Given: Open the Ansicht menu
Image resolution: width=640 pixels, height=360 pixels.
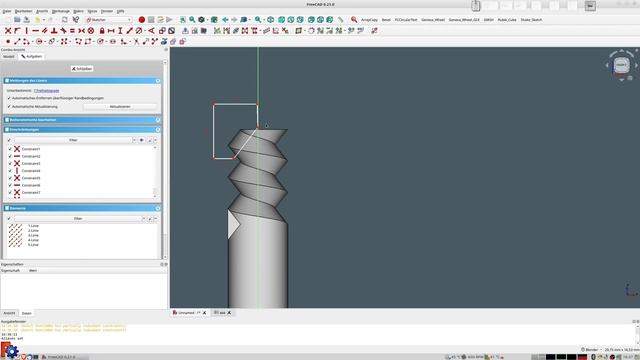Looking at the screenshot, I should pyautogui.click(x=42, y=11).
